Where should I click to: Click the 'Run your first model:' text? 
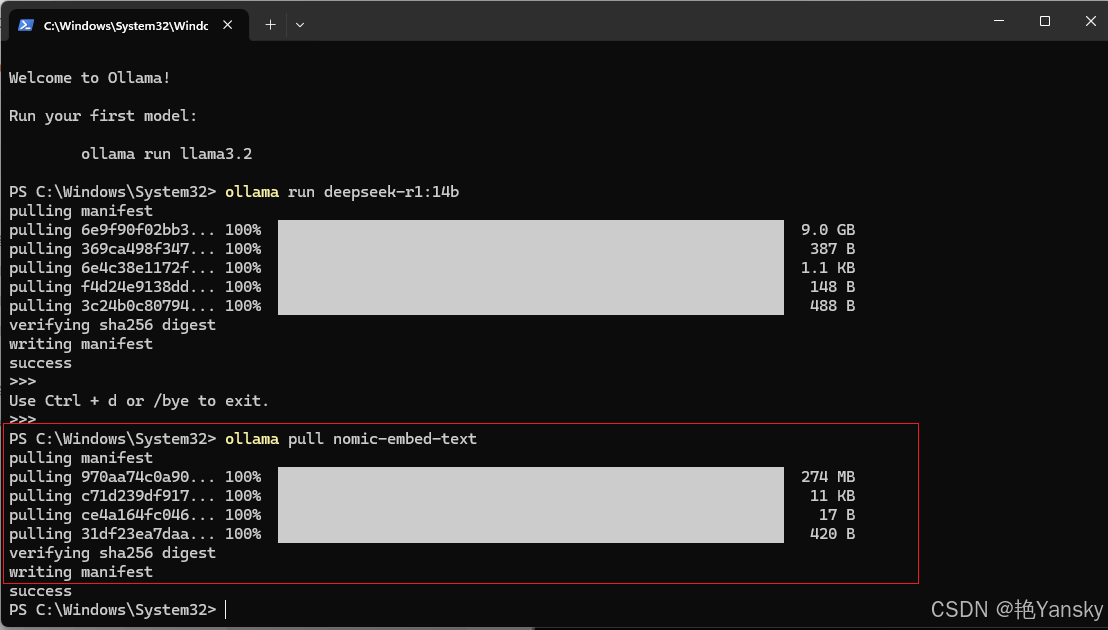click(x=103, y=116)
